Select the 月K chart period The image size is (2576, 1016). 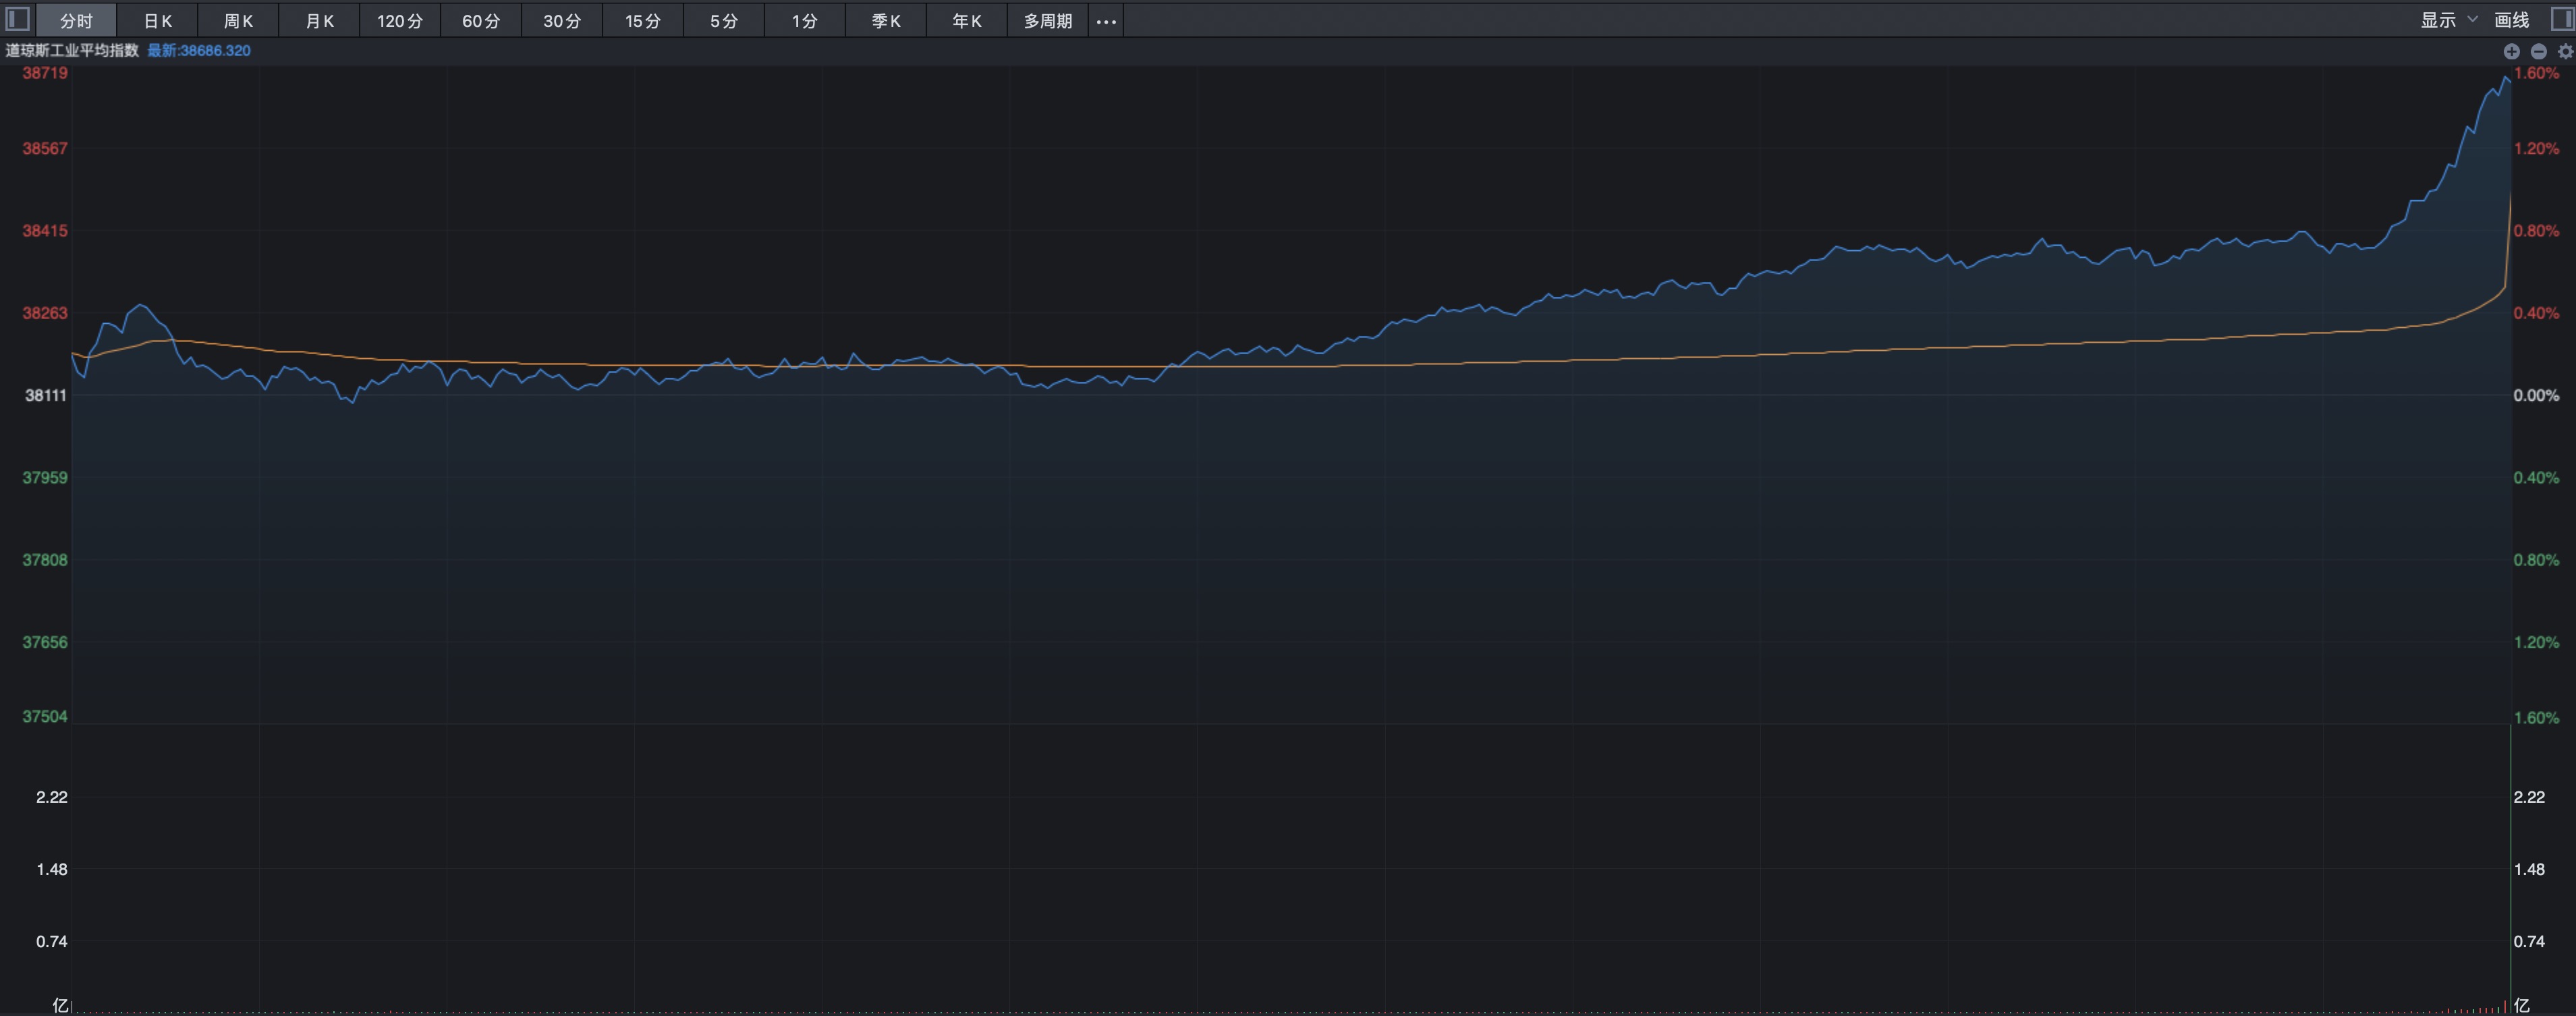(319, 21)
